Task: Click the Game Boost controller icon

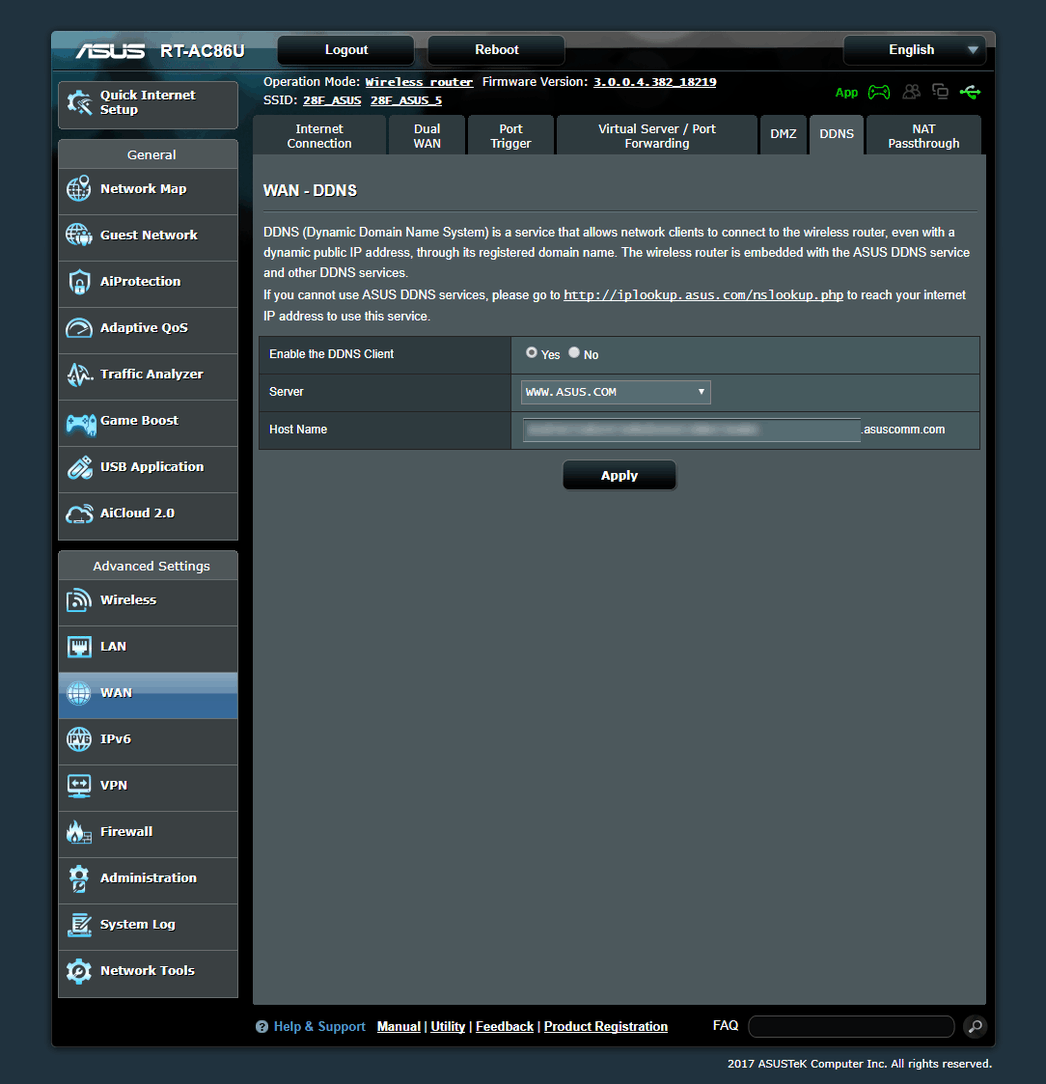Action: (81, 424)
